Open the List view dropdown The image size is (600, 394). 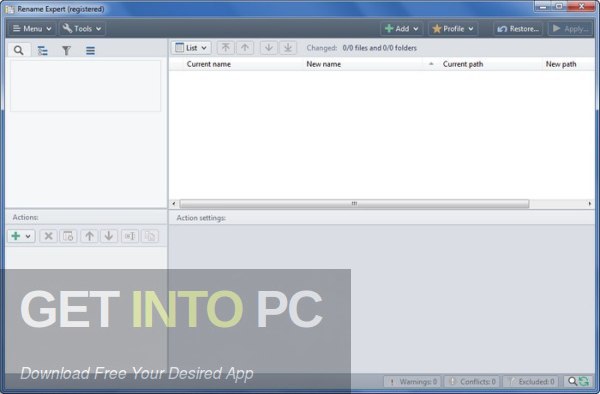point(191,48)
